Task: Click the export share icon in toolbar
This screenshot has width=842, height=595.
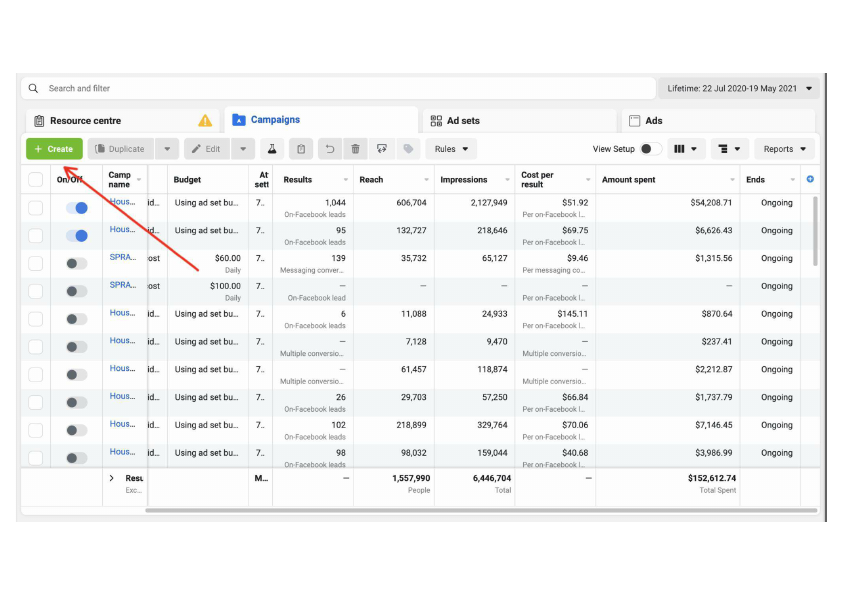Action: [382, 149]
